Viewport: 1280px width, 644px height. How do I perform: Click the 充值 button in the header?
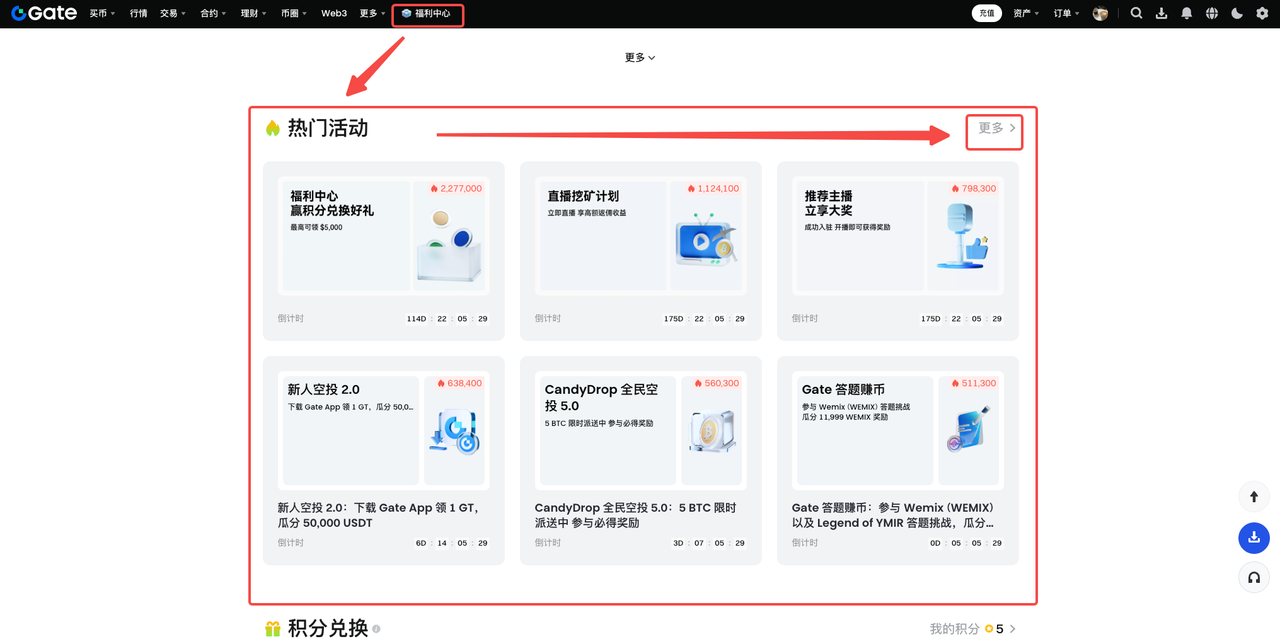pos(986,13)
